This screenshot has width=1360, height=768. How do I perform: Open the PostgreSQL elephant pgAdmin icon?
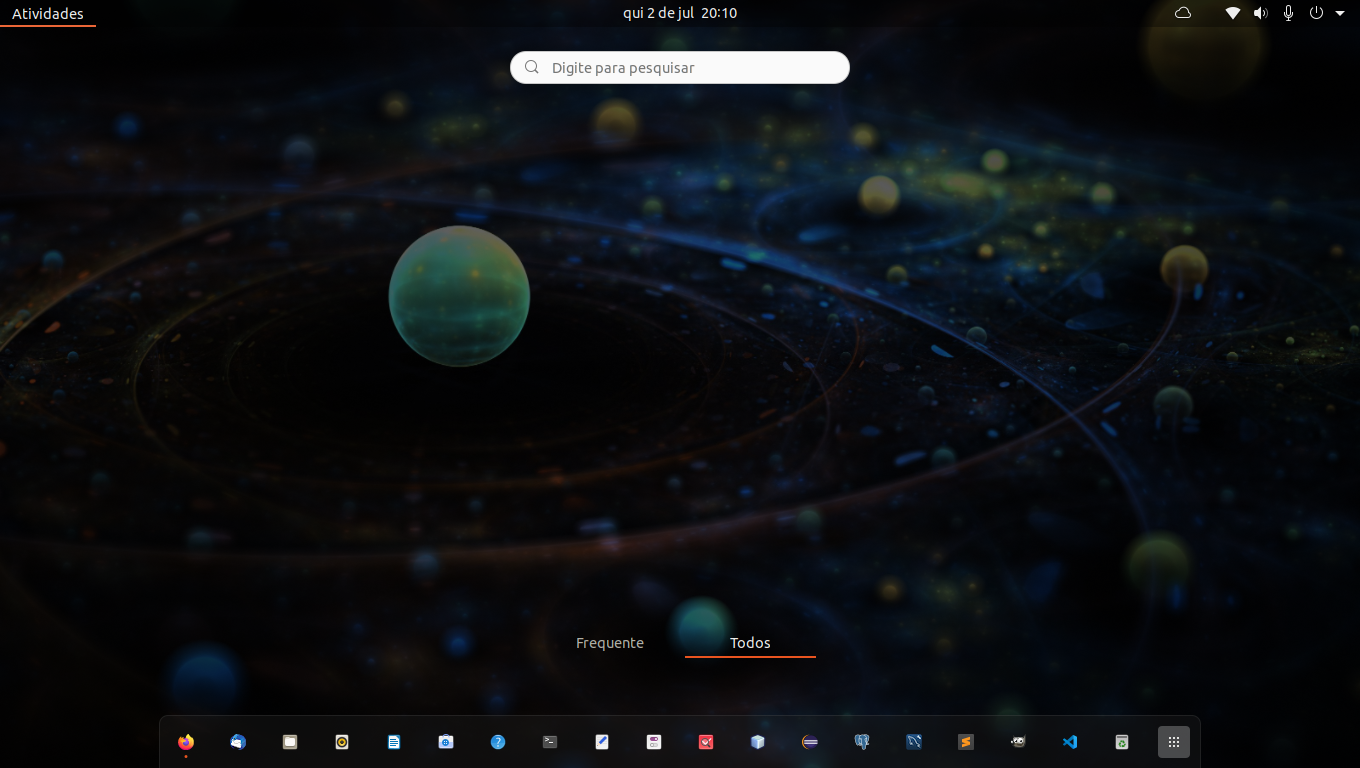tap(862, 742)
